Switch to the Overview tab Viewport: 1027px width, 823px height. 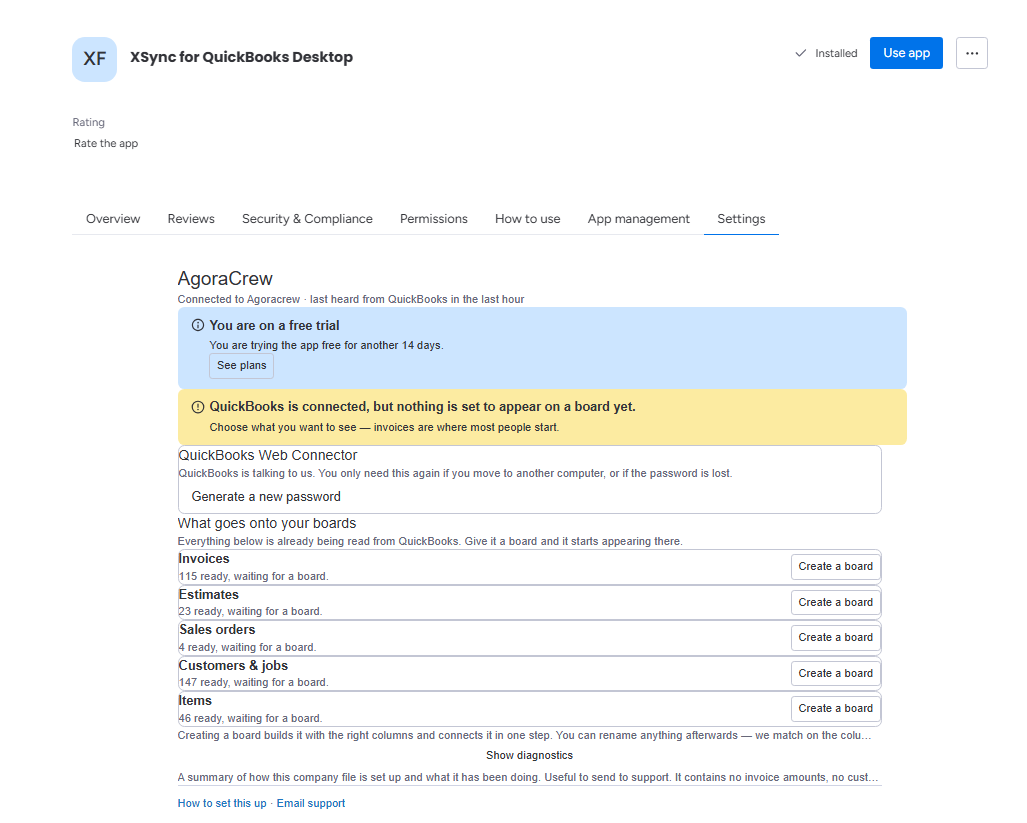pos(113,219)
